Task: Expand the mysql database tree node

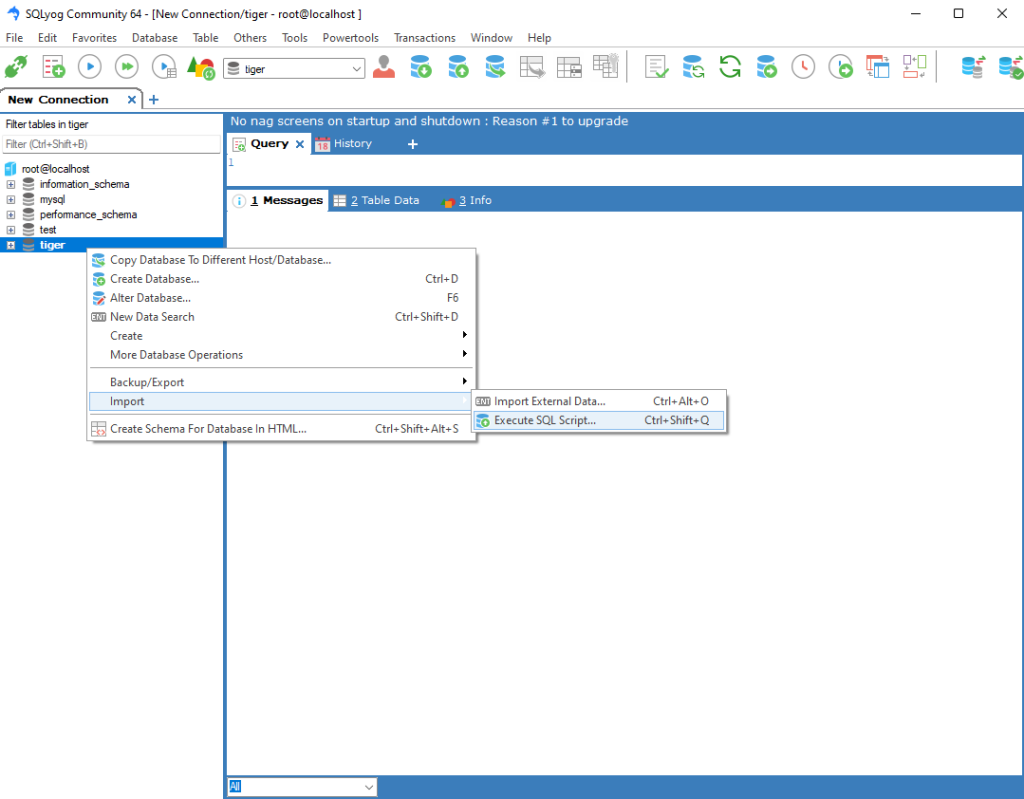Action: [11, 200]
